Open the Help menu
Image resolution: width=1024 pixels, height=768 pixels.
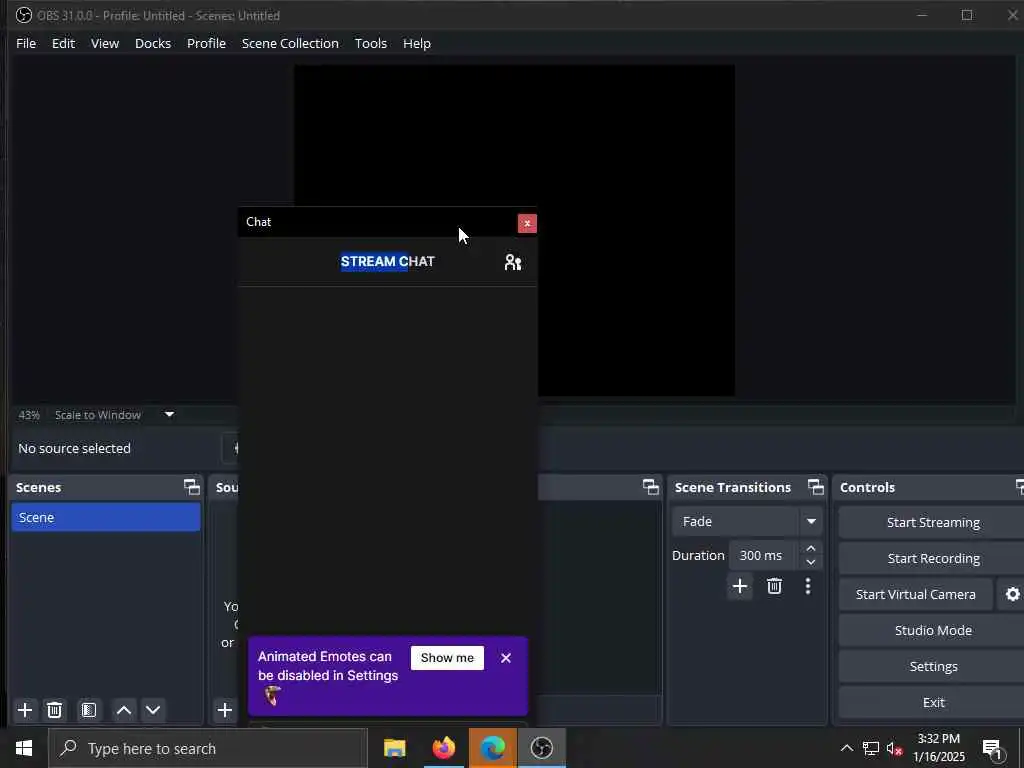click(x=417, y=43)
